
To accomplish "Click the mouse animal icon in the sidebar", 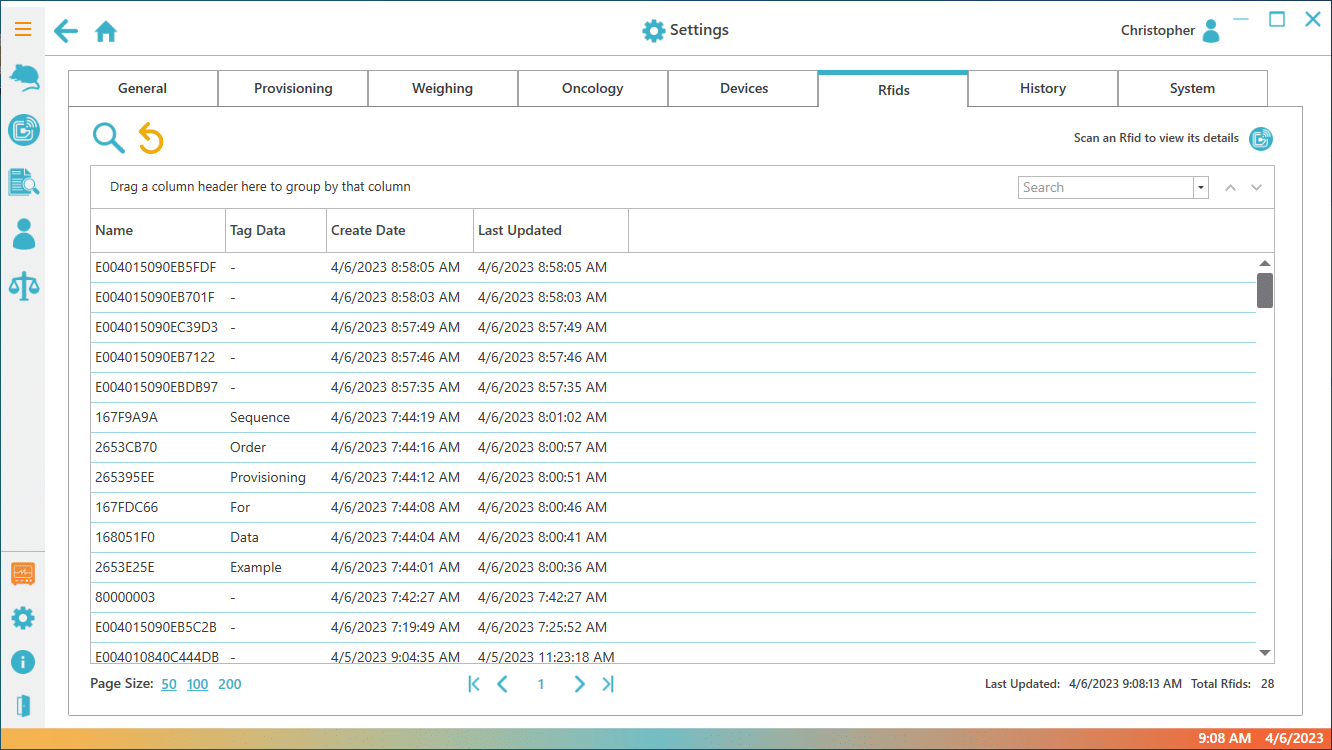I will click(23, 77).
